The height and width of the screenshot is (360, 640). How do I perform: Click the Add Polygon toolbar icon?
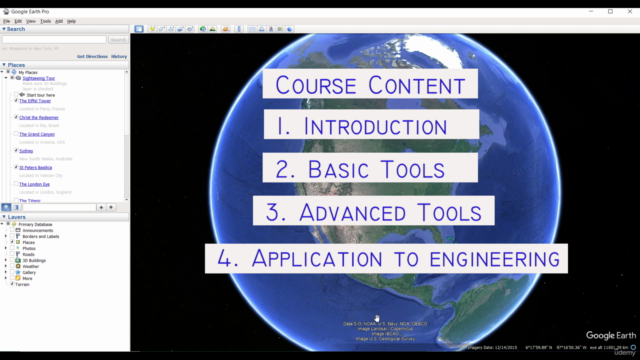pyautogui.click(x=161, y=29)
